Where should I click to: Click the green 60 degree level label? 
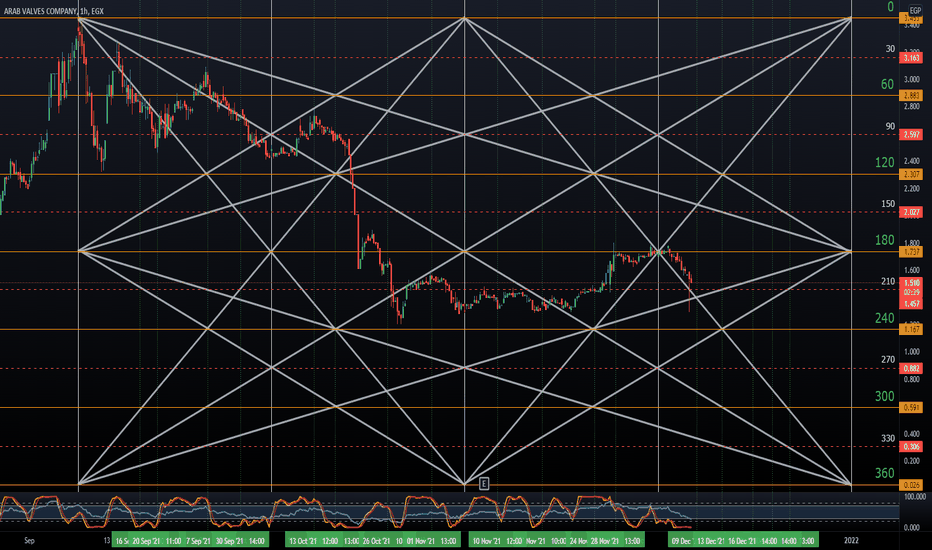[x=887, y=84]
